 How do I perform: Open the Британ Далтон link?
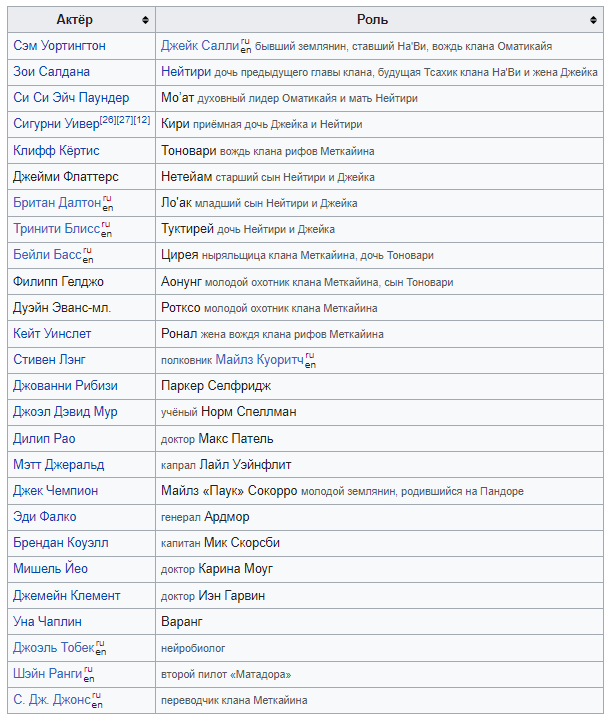pyautogui.click(x=57, y=203)
